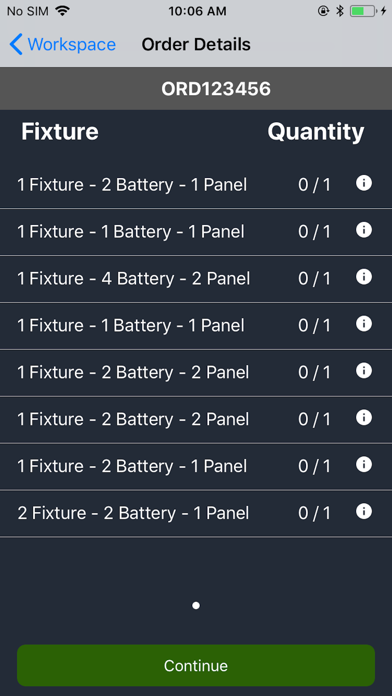The width and height of the screenshot is (392, 696).
Task: Tap the green Continue button
Action: (x=196, y=665)
